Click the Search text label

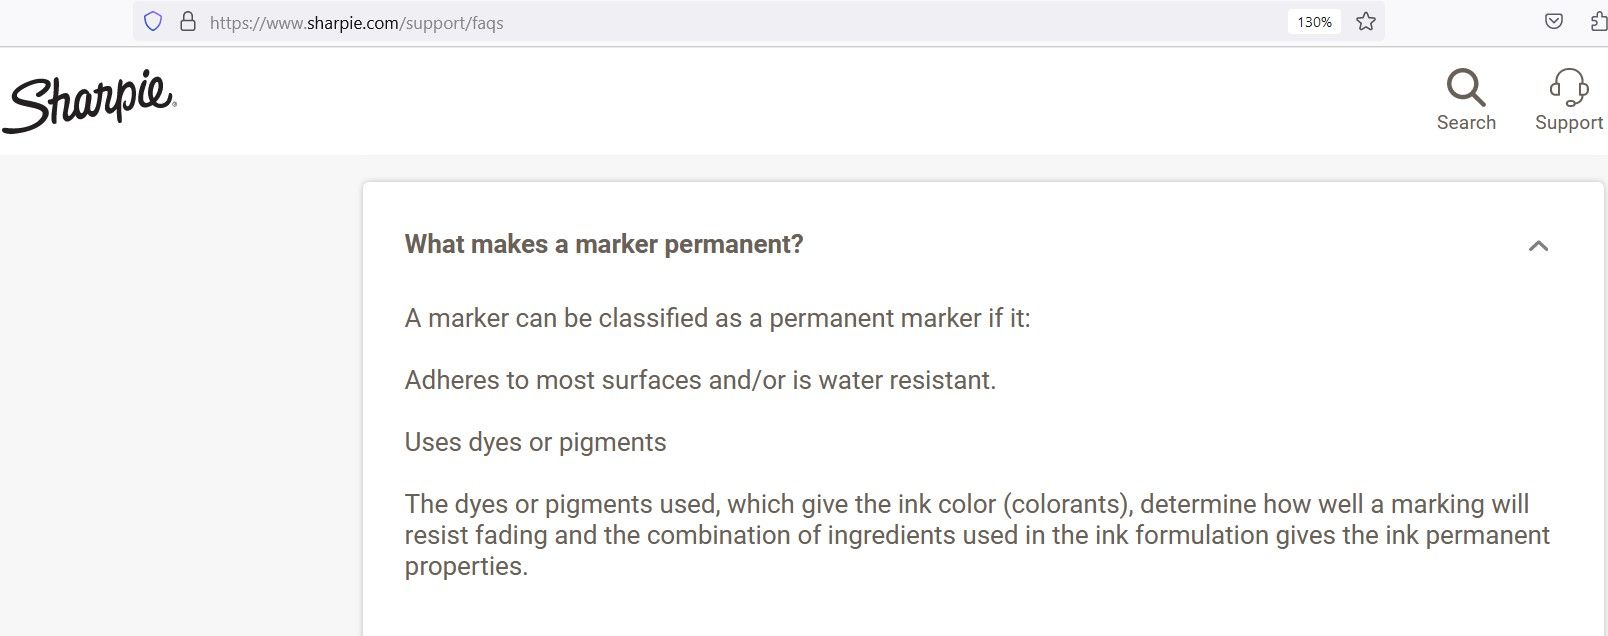click(1466, 123)
